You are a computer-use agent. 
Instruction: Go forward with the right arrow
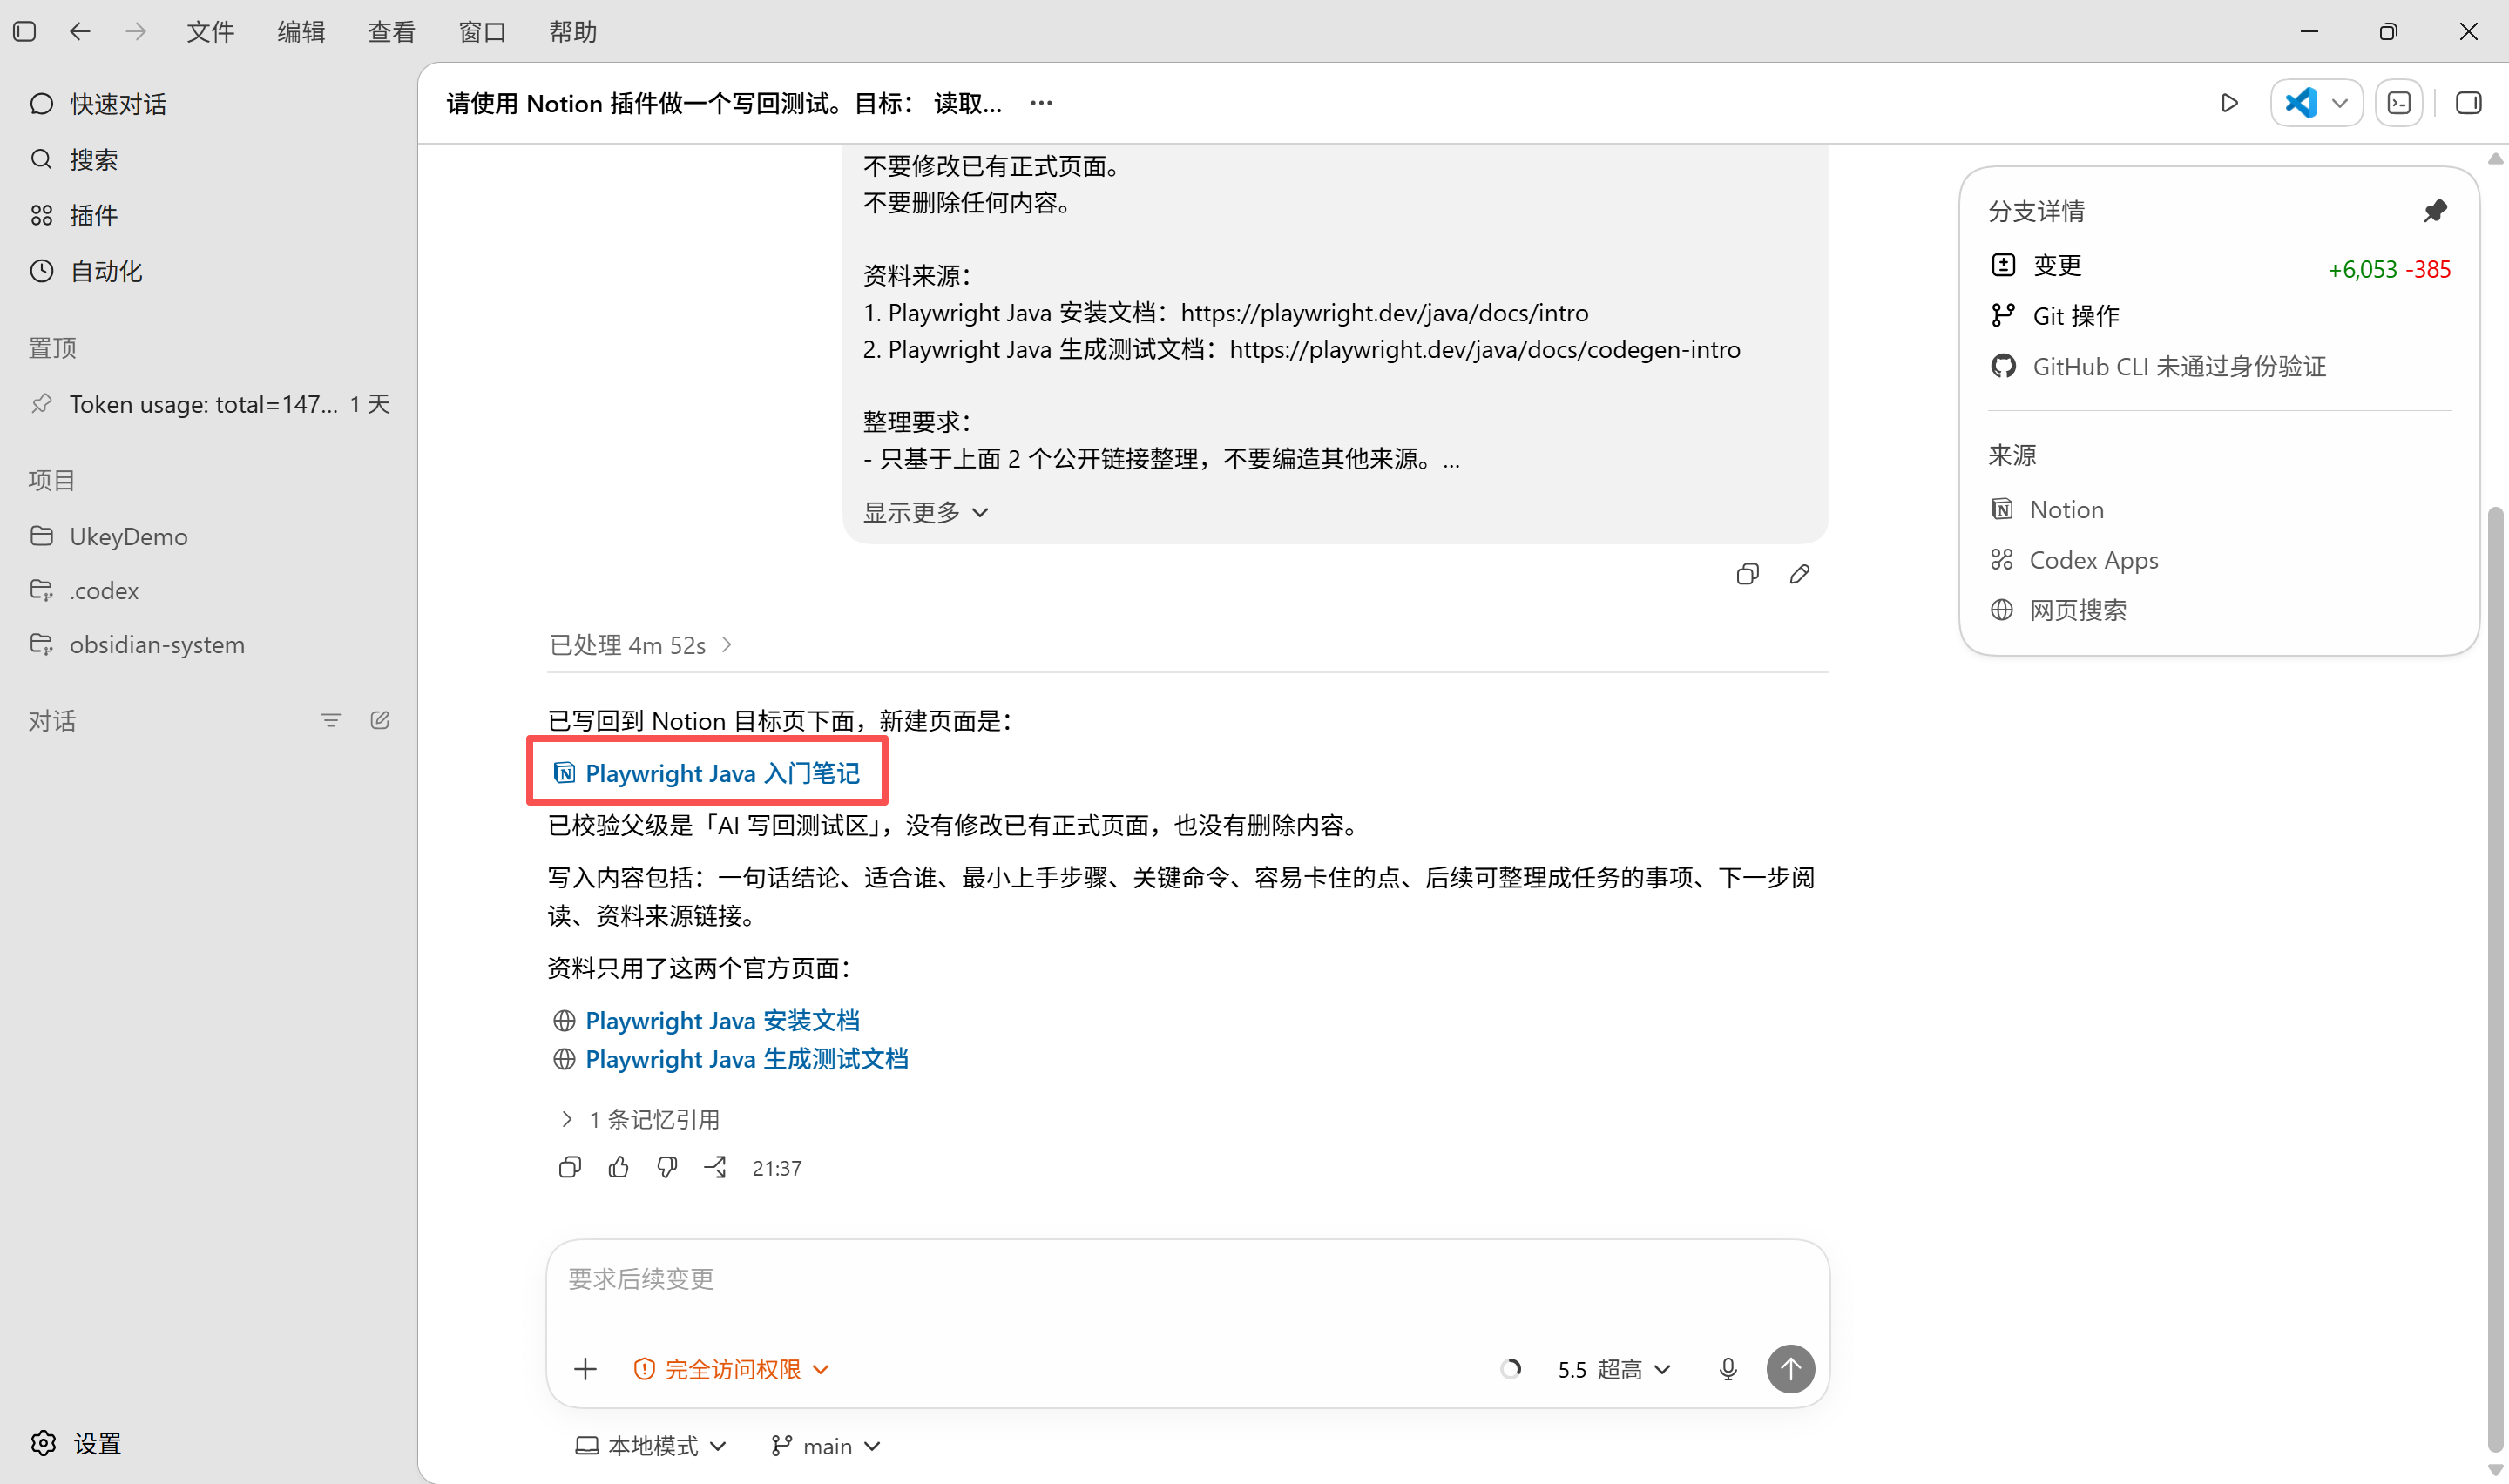(136, 32)
